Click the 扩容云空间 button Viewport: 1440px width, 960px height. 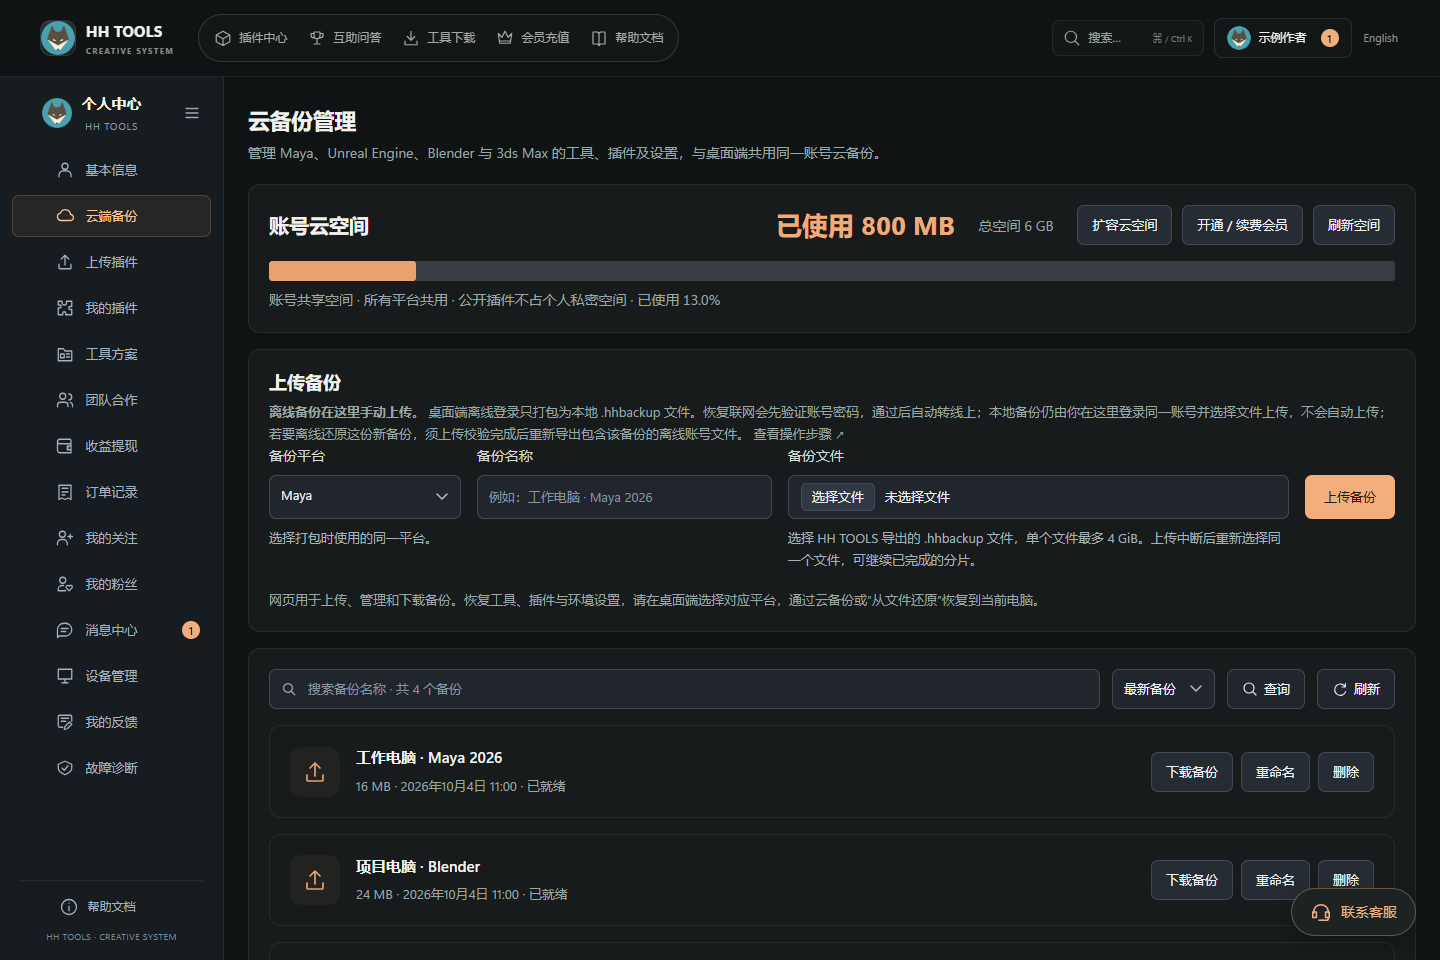click(x=1124, y=225)
